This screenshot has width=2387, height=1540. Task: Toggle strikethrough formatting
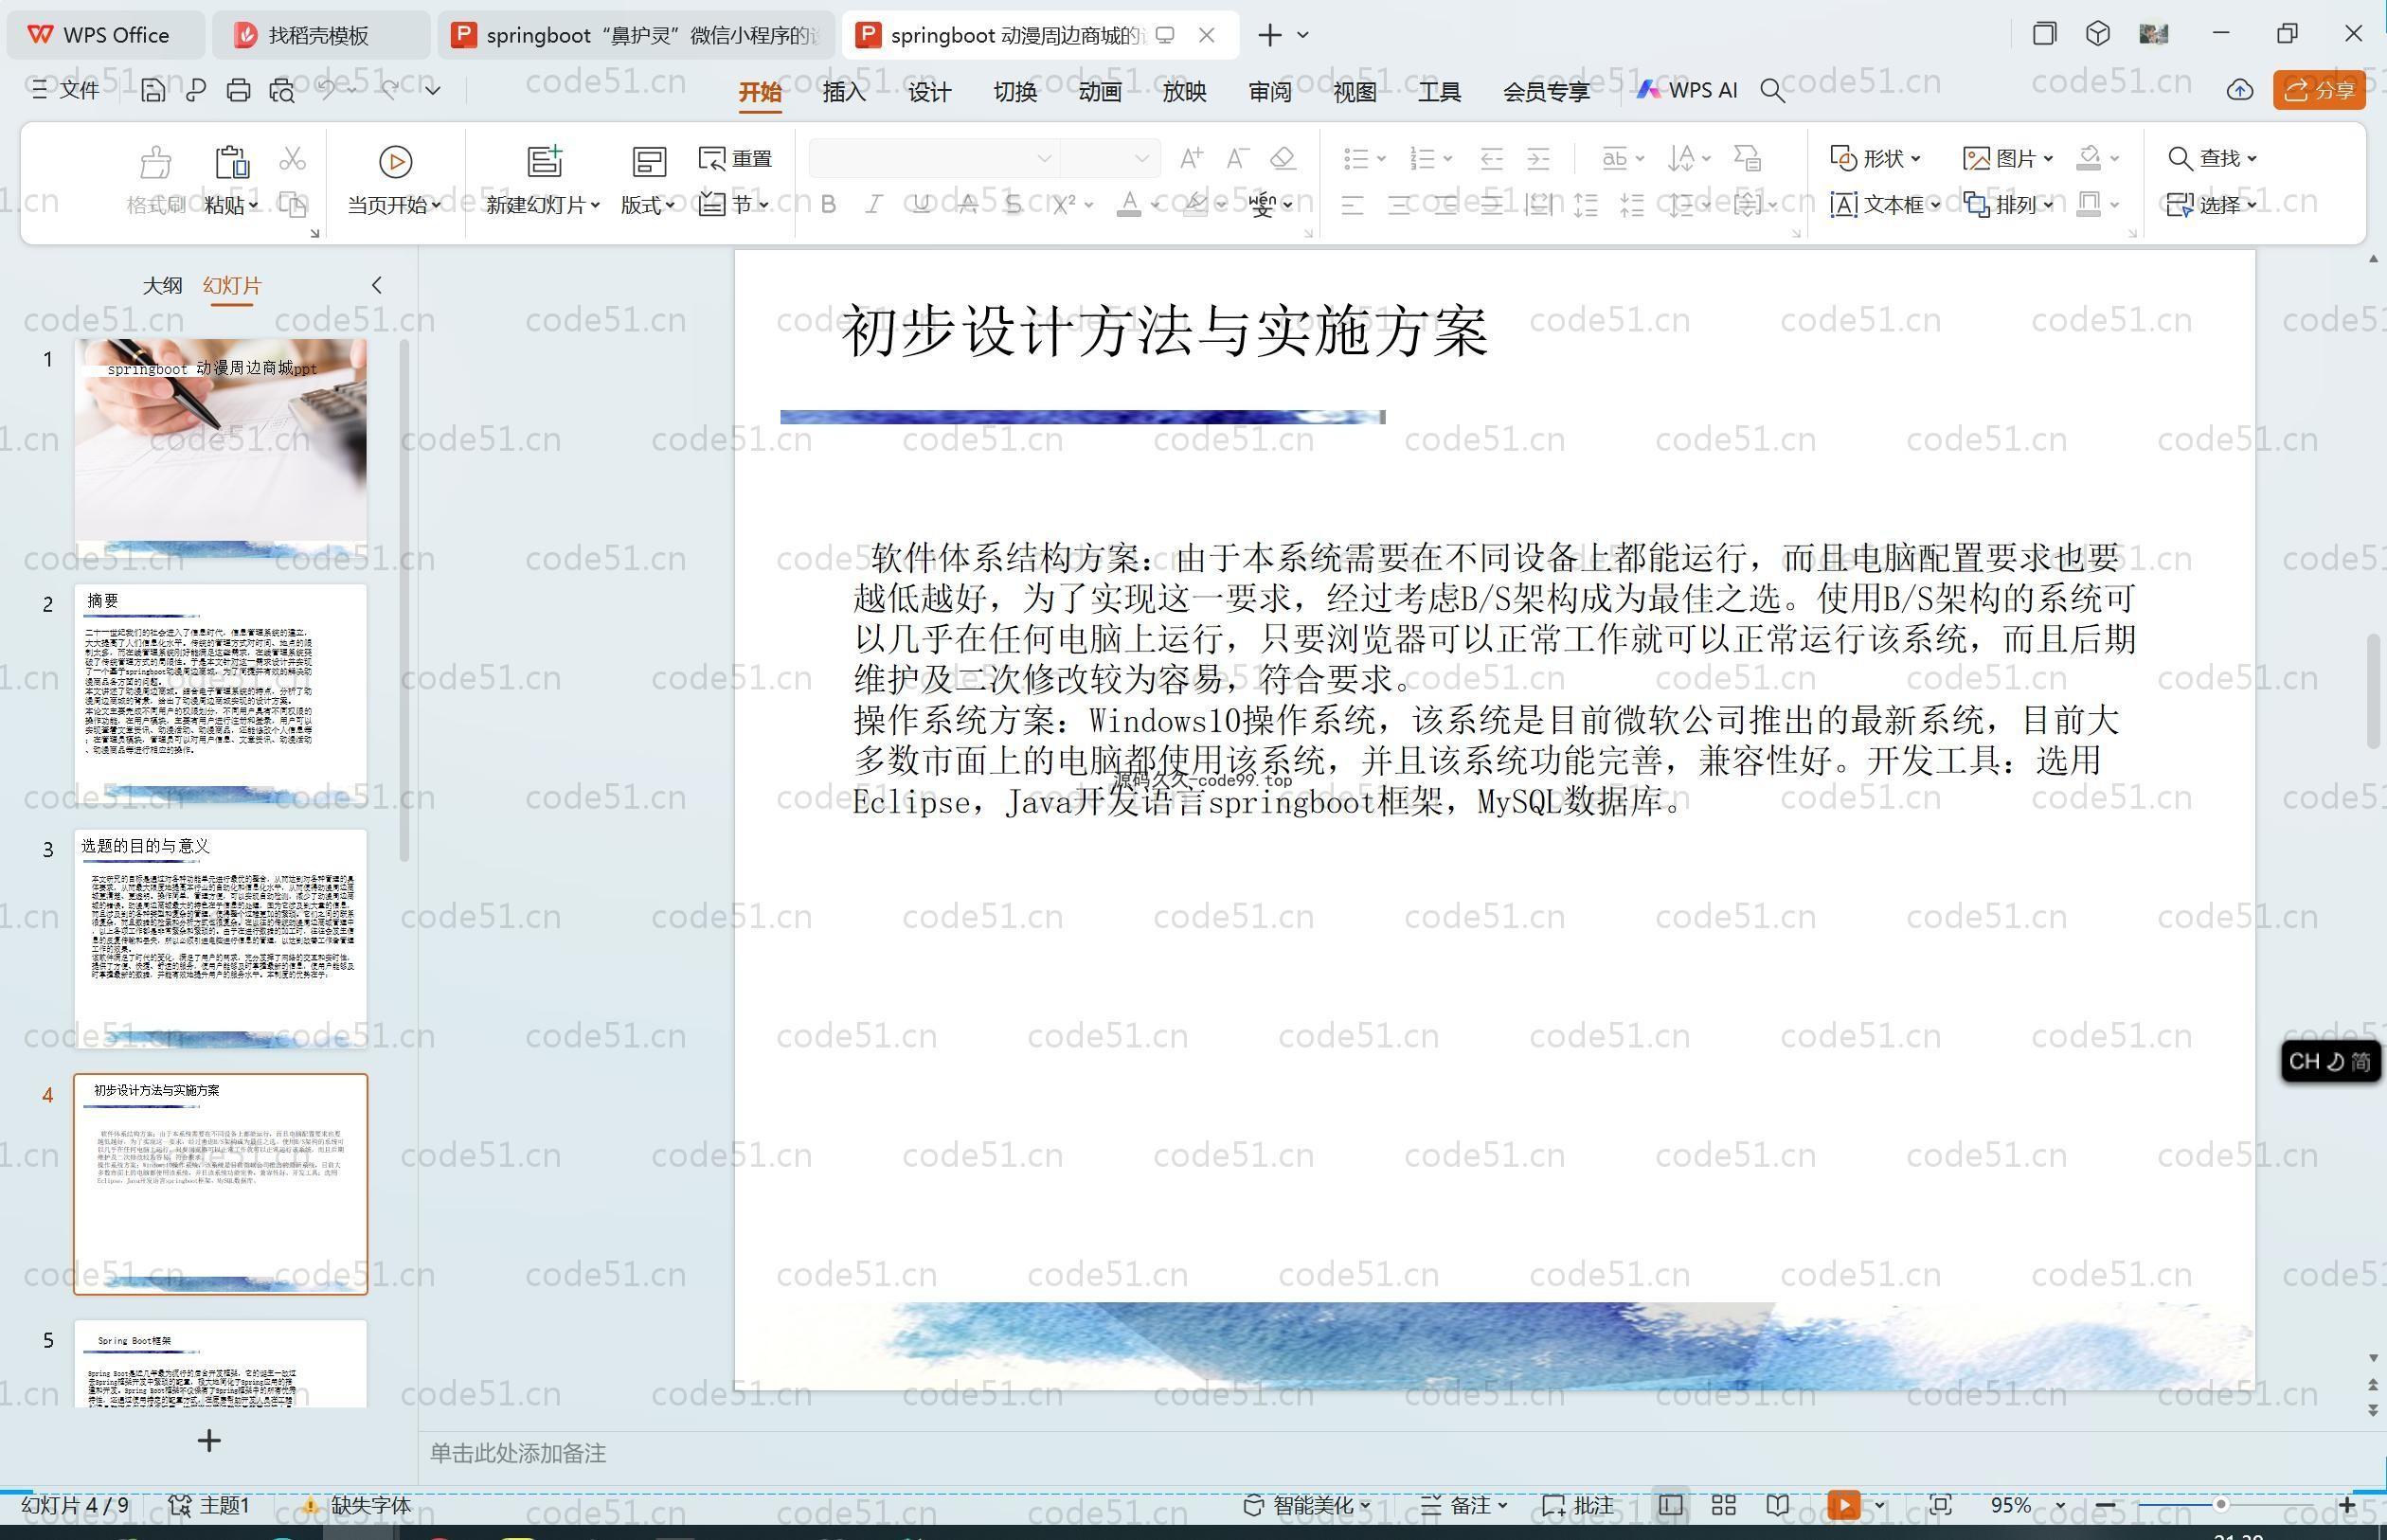click(967, 205)
